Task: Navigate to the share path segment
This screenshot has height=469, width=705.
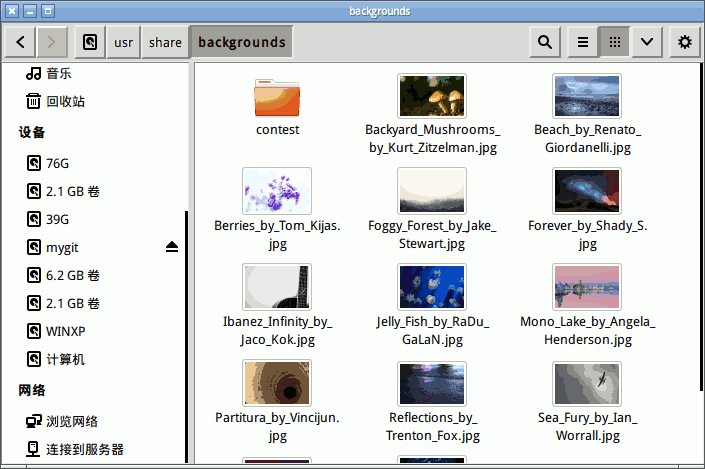Action: 165,42
